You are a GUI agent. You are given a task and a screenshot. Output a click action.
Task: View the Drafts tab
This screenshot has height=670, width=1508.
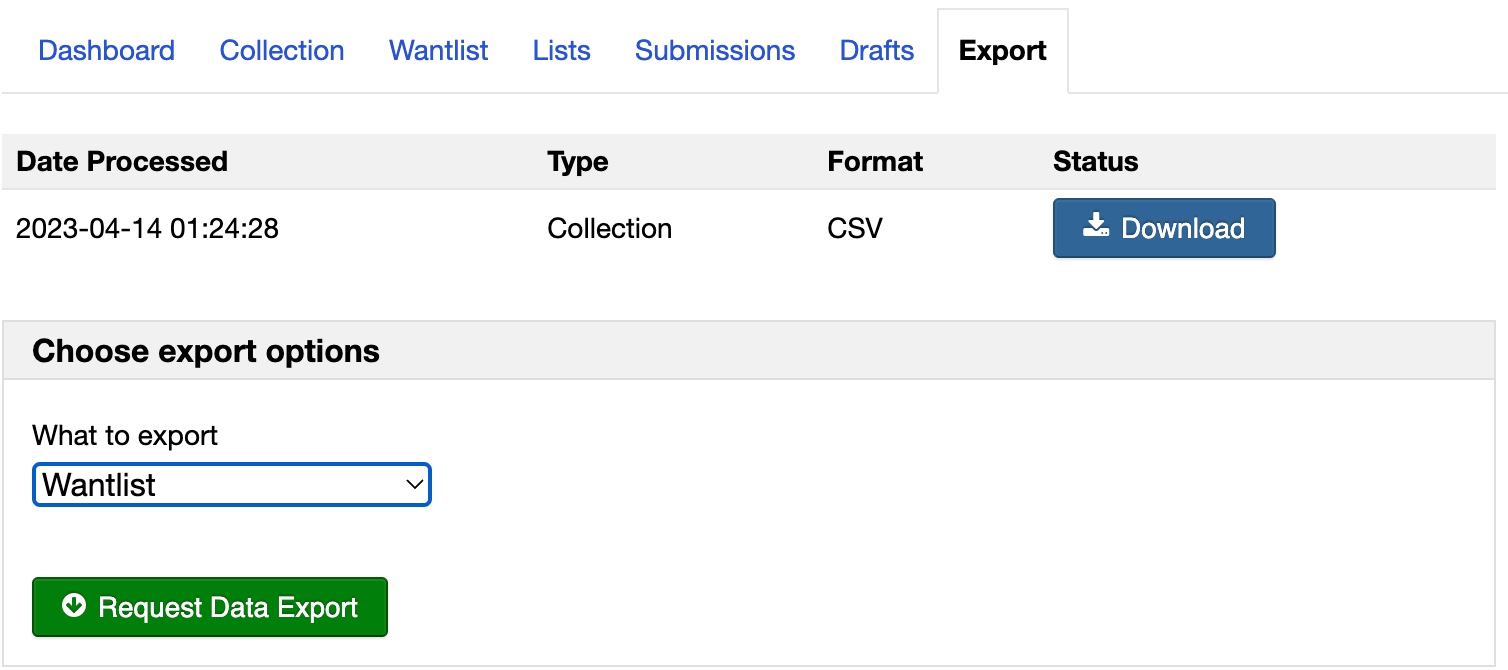[x=877, y=51]
